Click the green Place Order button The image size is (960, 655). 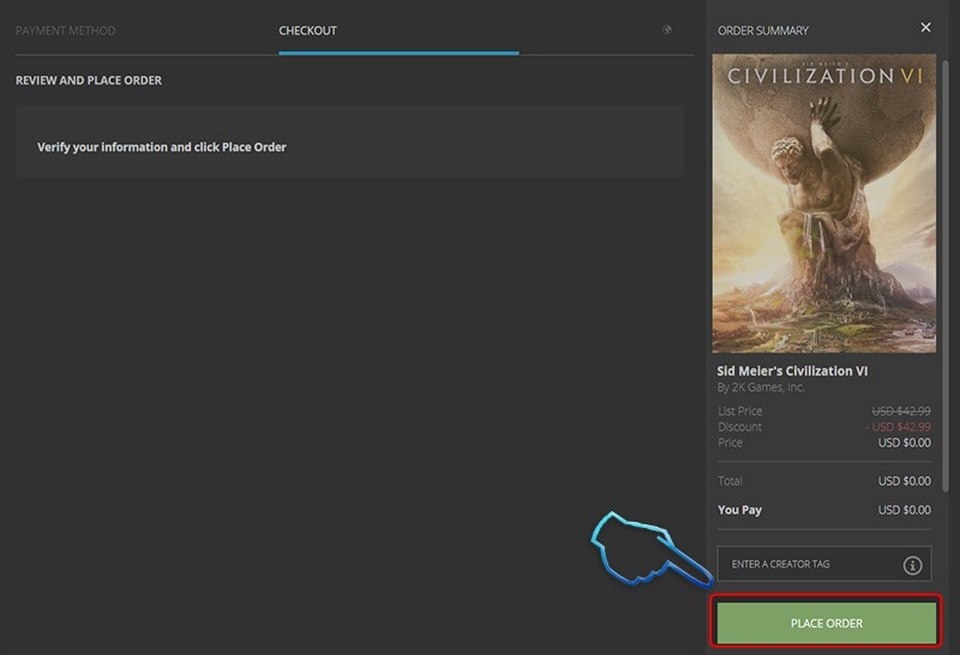(826, 623)
